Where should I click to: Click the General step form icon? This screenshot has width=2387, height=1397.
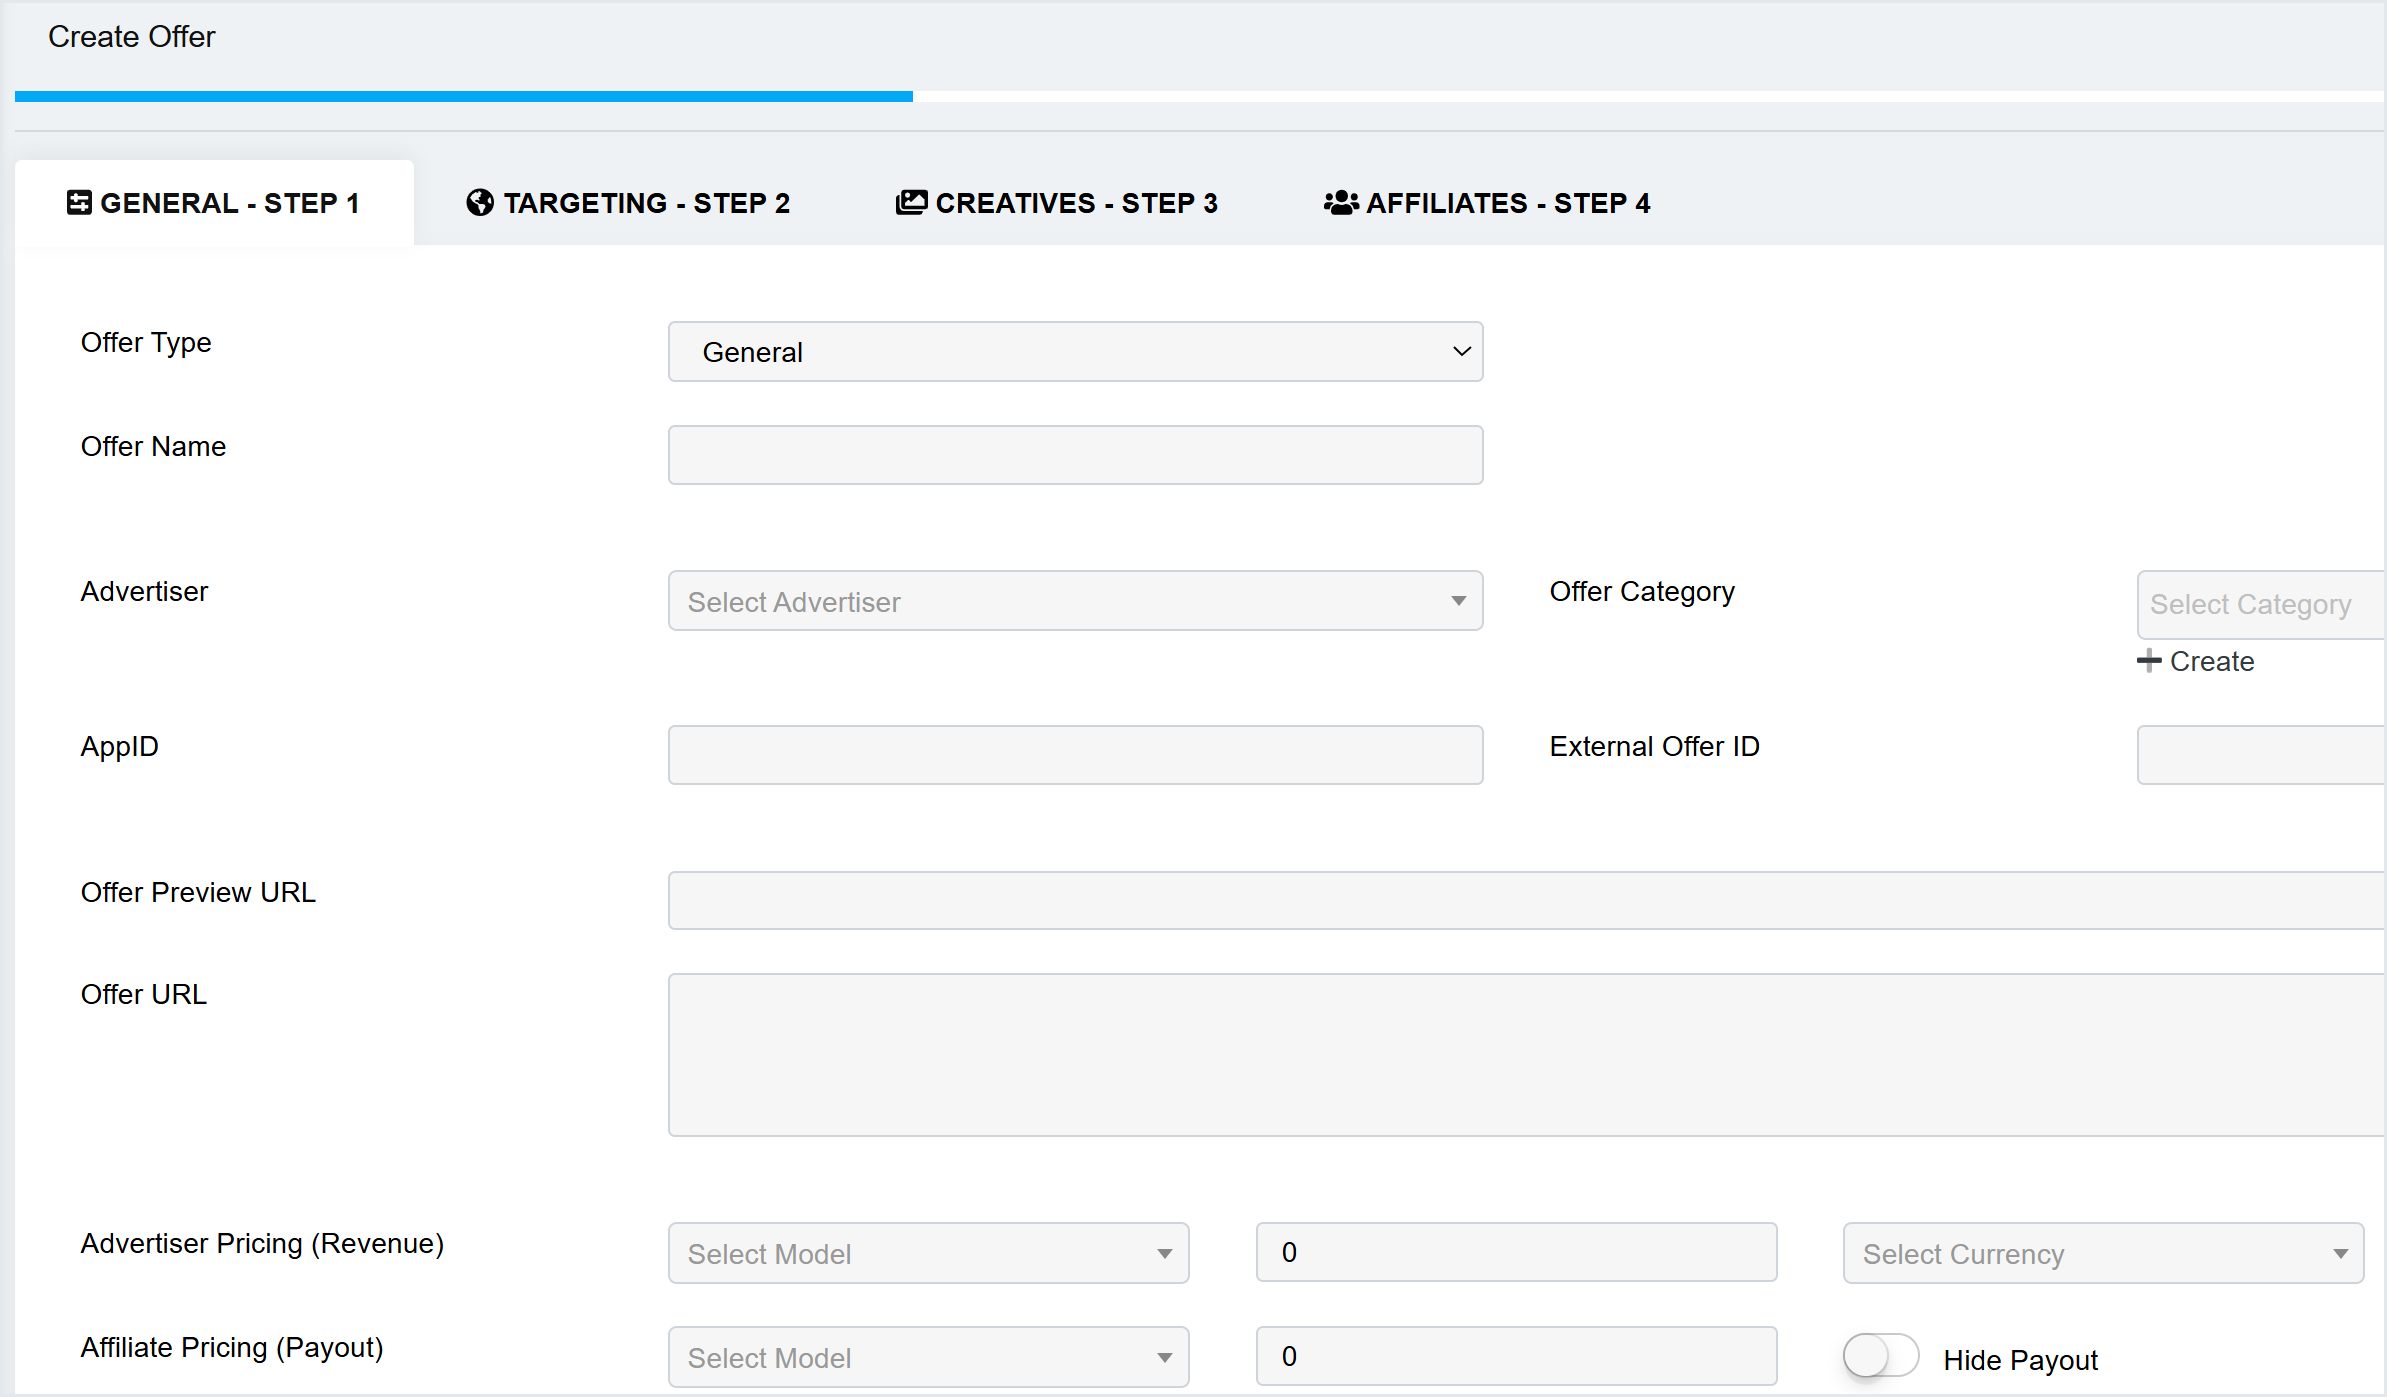tap(79, 203)
